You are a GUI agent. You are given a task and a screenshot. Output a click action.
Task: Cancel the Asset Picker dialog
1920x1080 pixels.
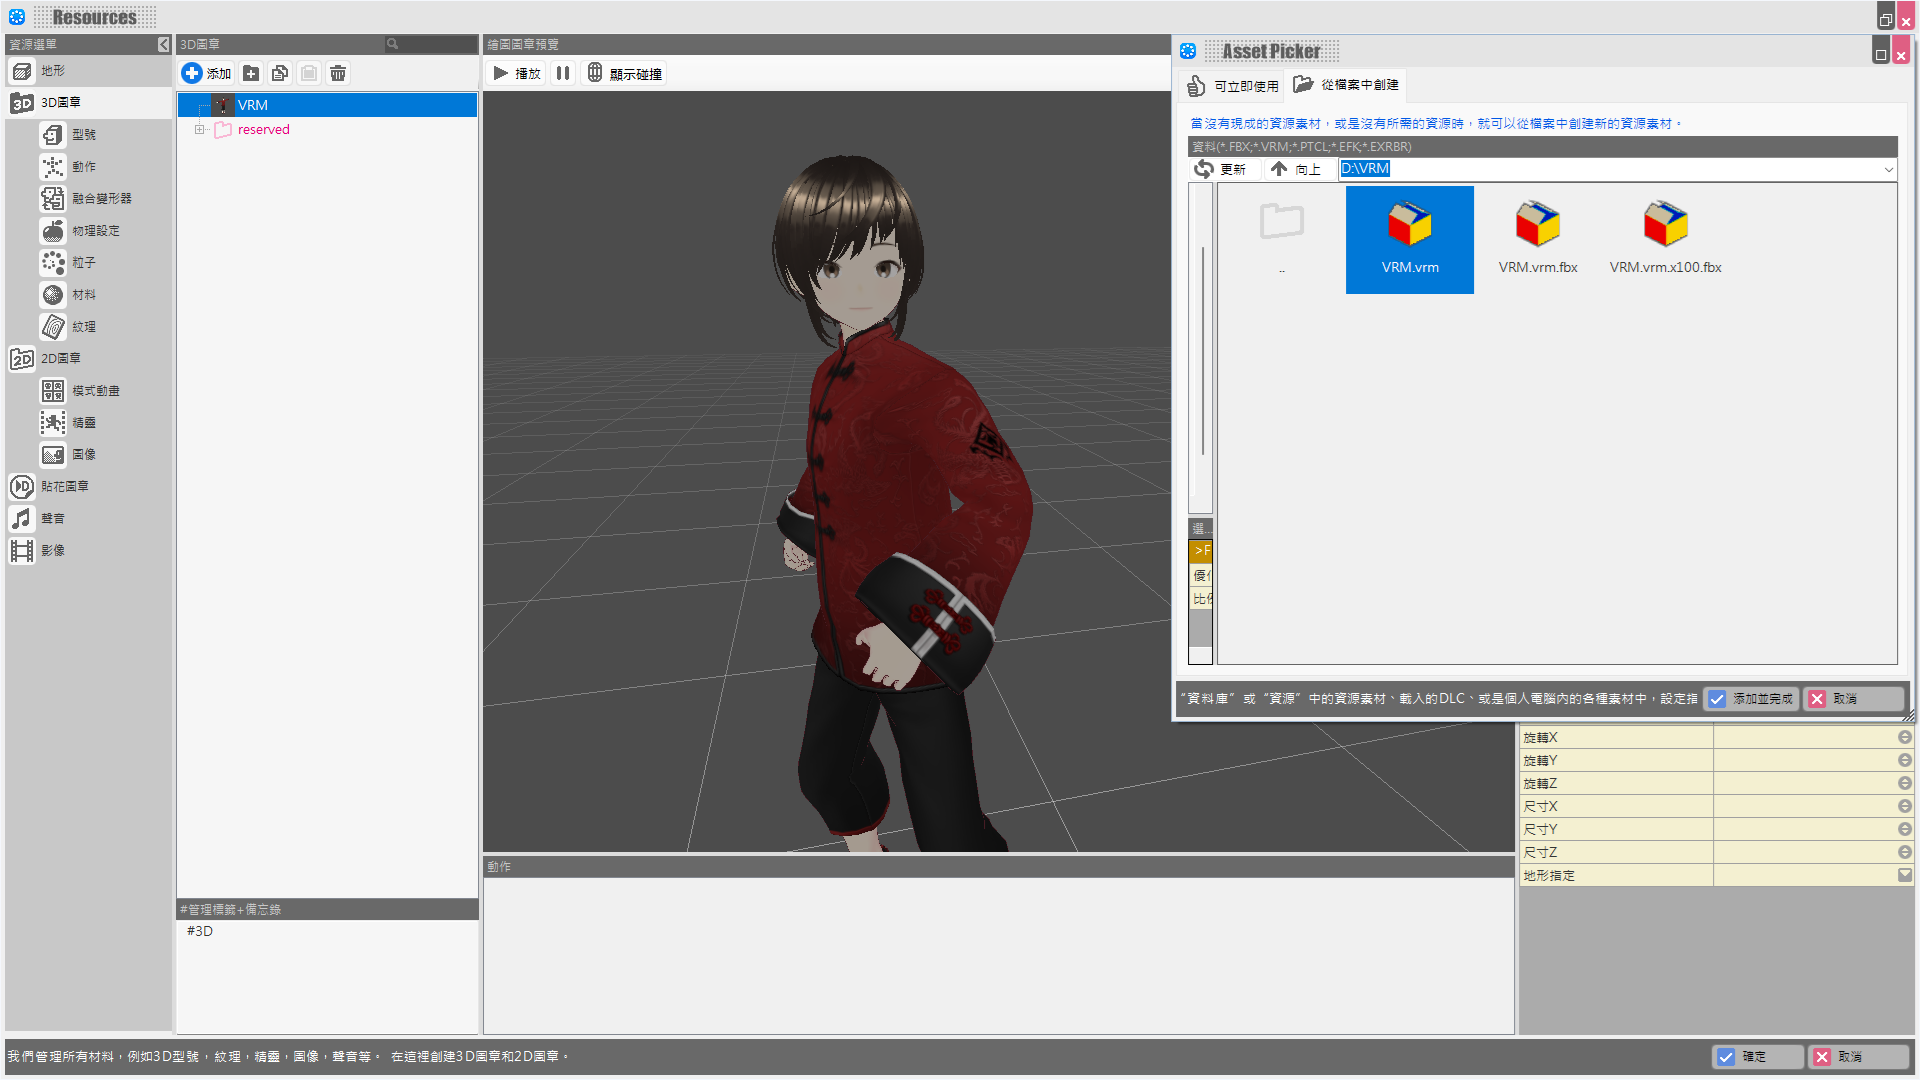tap(1853, 699)
